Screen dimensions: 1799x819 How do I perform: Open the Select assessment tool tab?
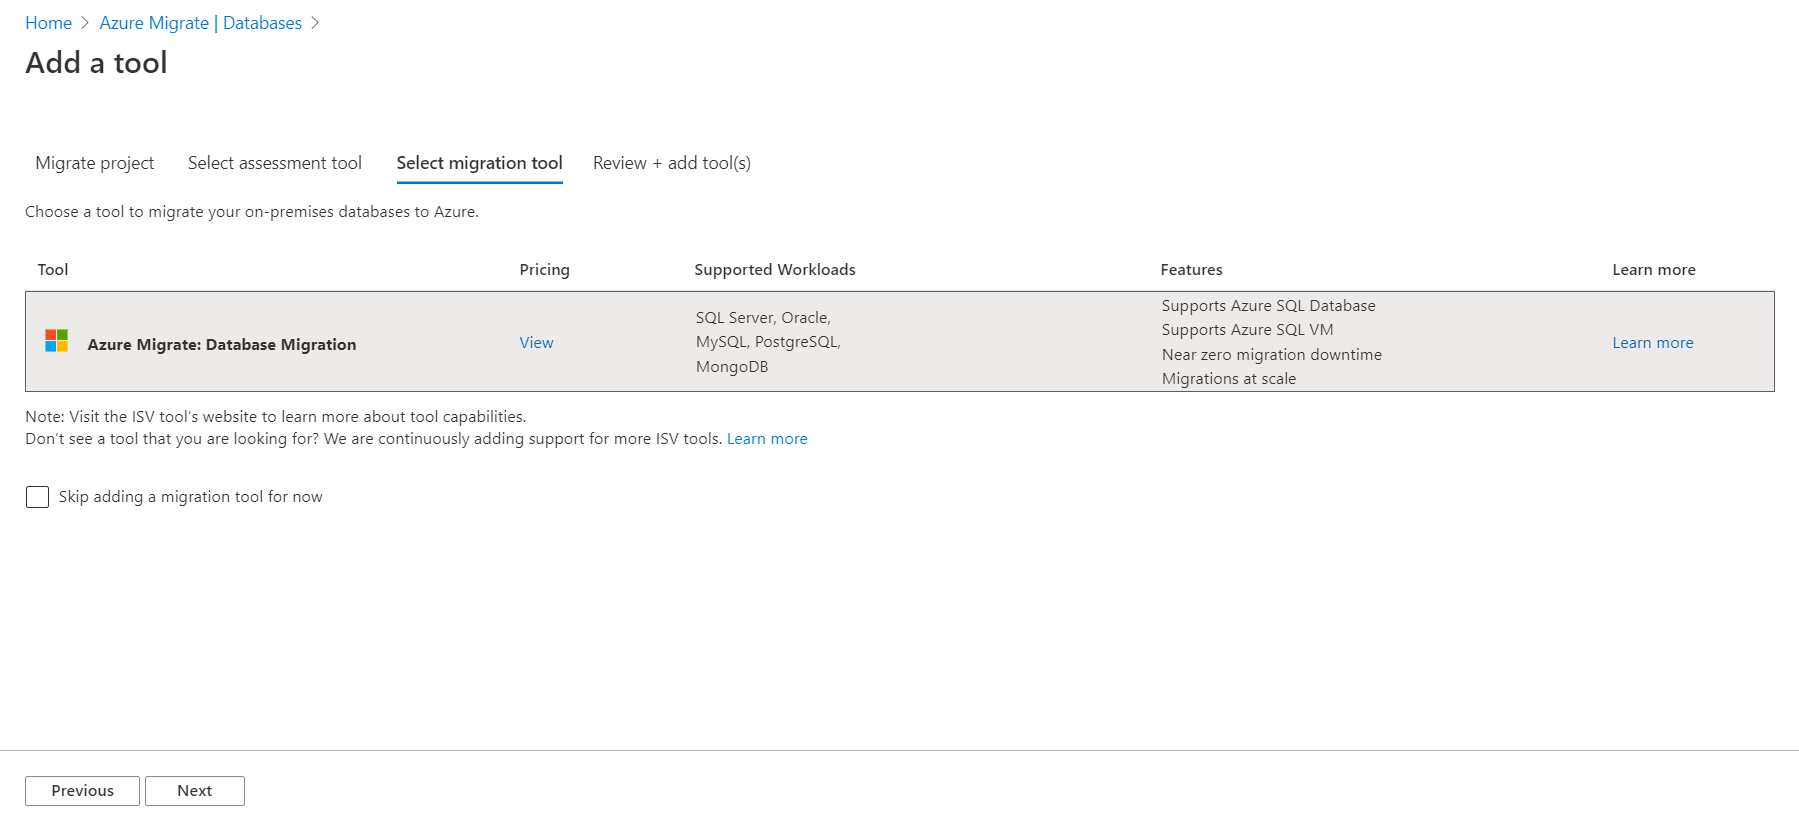click(275, 163)
